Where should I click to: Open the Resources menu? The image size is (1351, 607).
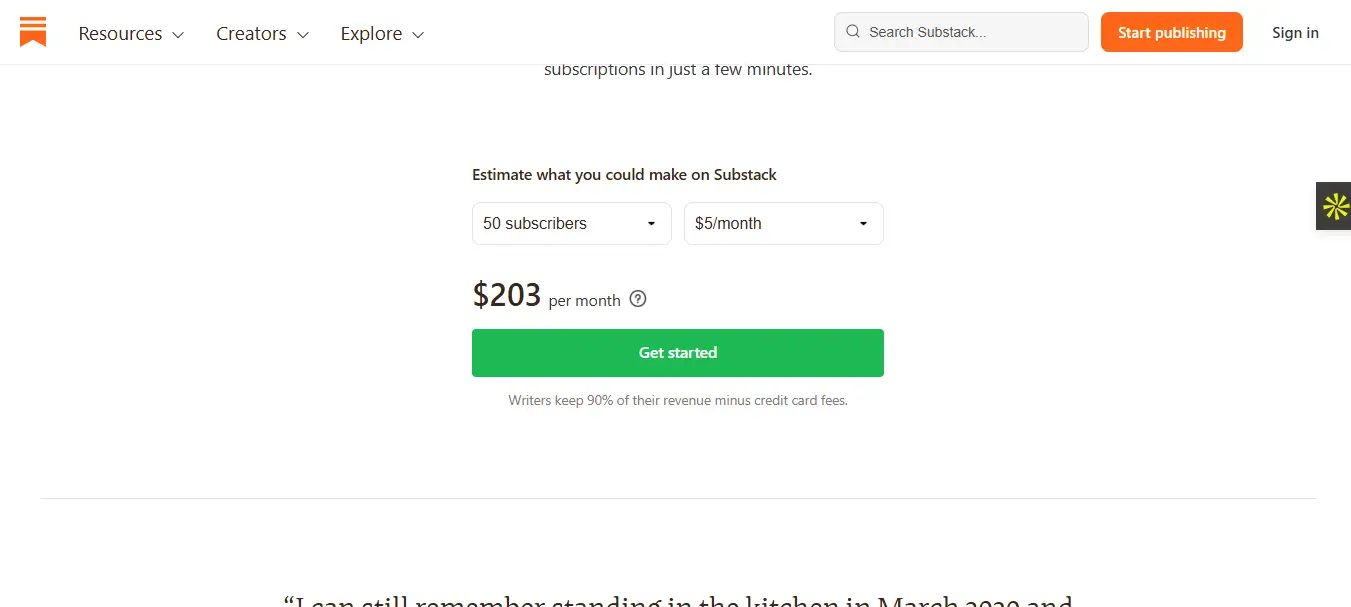point(121,33)
